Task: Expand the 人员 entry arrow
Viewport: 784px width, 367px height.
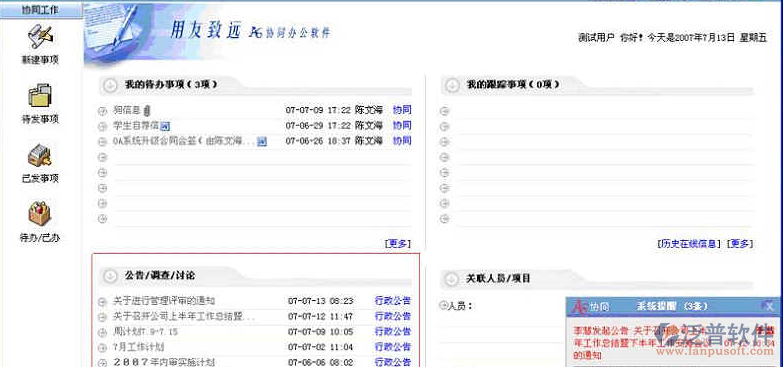Action: [443, 304]
